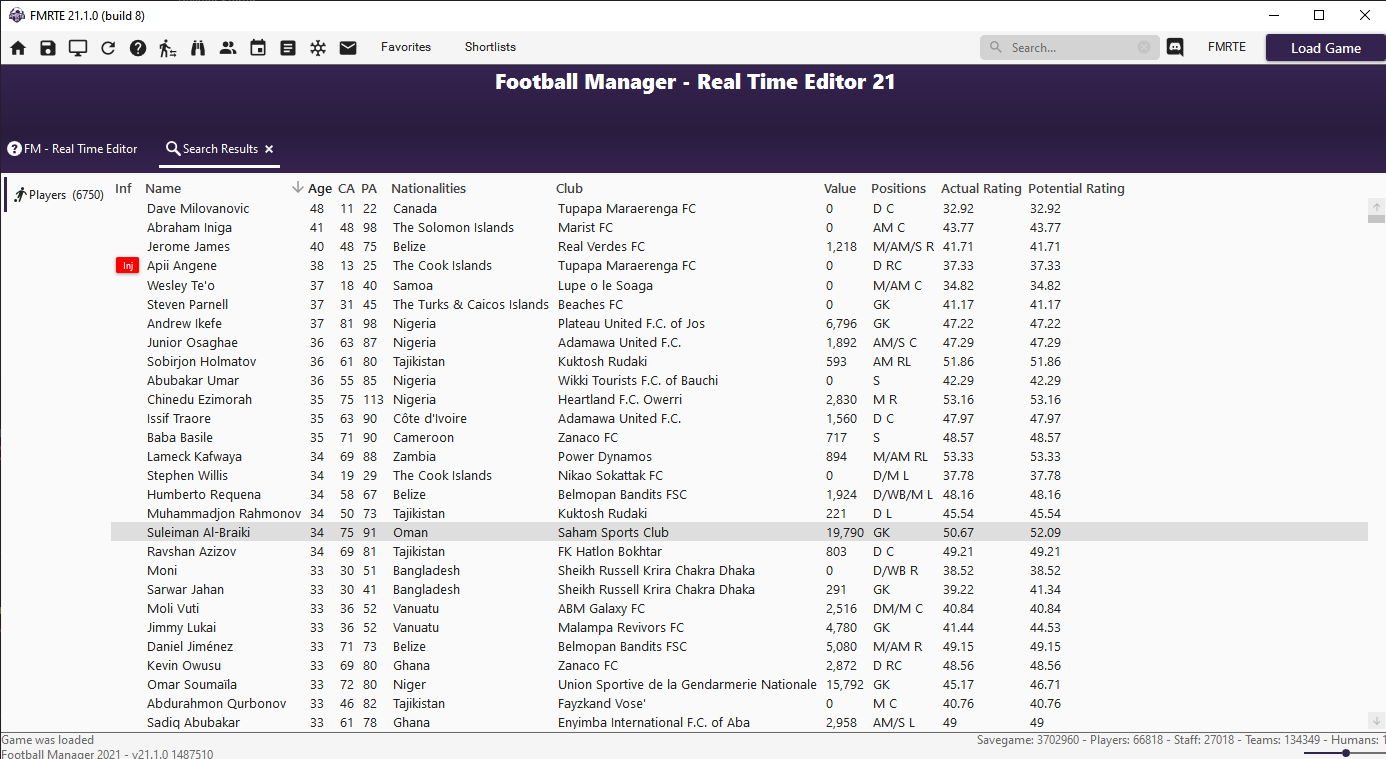Image resolution: width=1386 pixels, height=759 pixels.
Task: Close the Search Results tab
Action: tap(269, 149)
